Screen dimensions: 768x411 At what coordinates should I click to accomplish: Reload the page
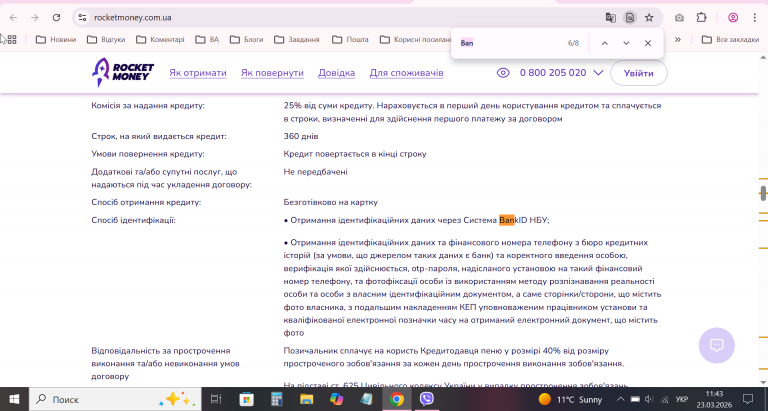56,18
